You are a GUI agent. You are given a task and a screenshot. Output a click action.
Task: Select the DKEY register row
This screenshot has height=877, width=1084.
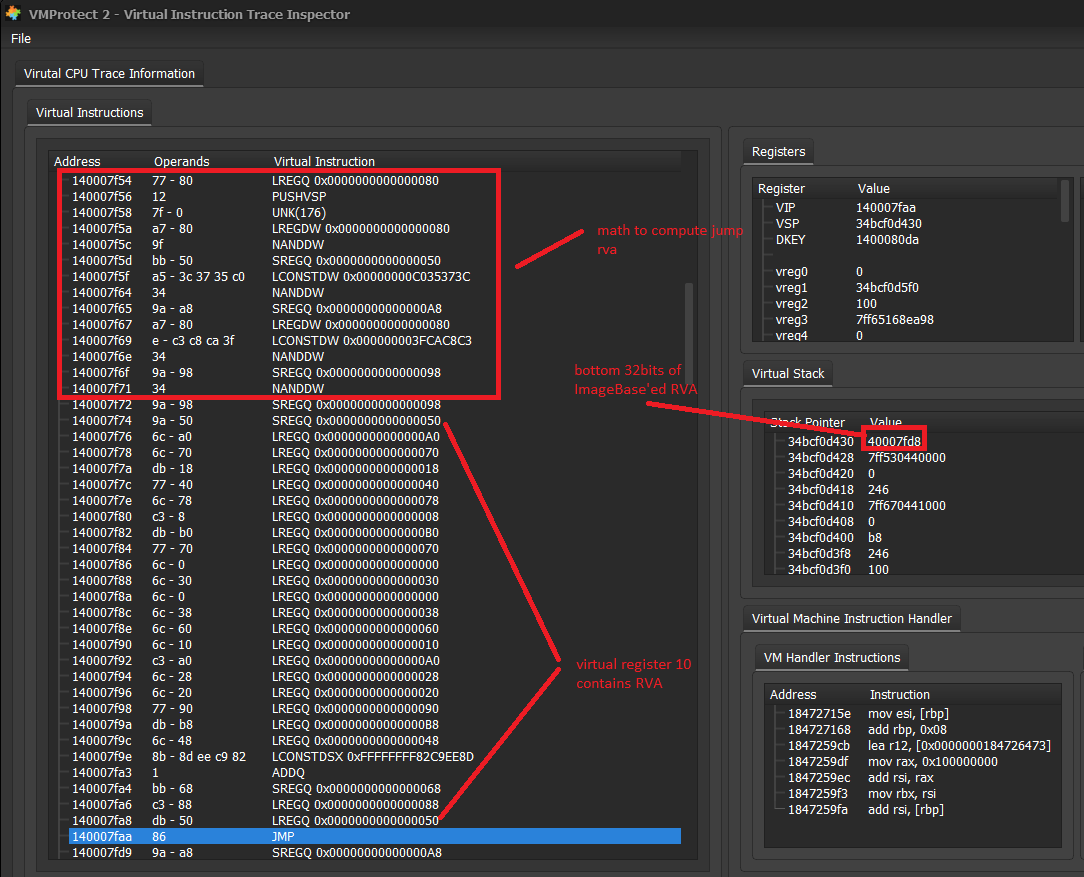(x=790, y=239)
